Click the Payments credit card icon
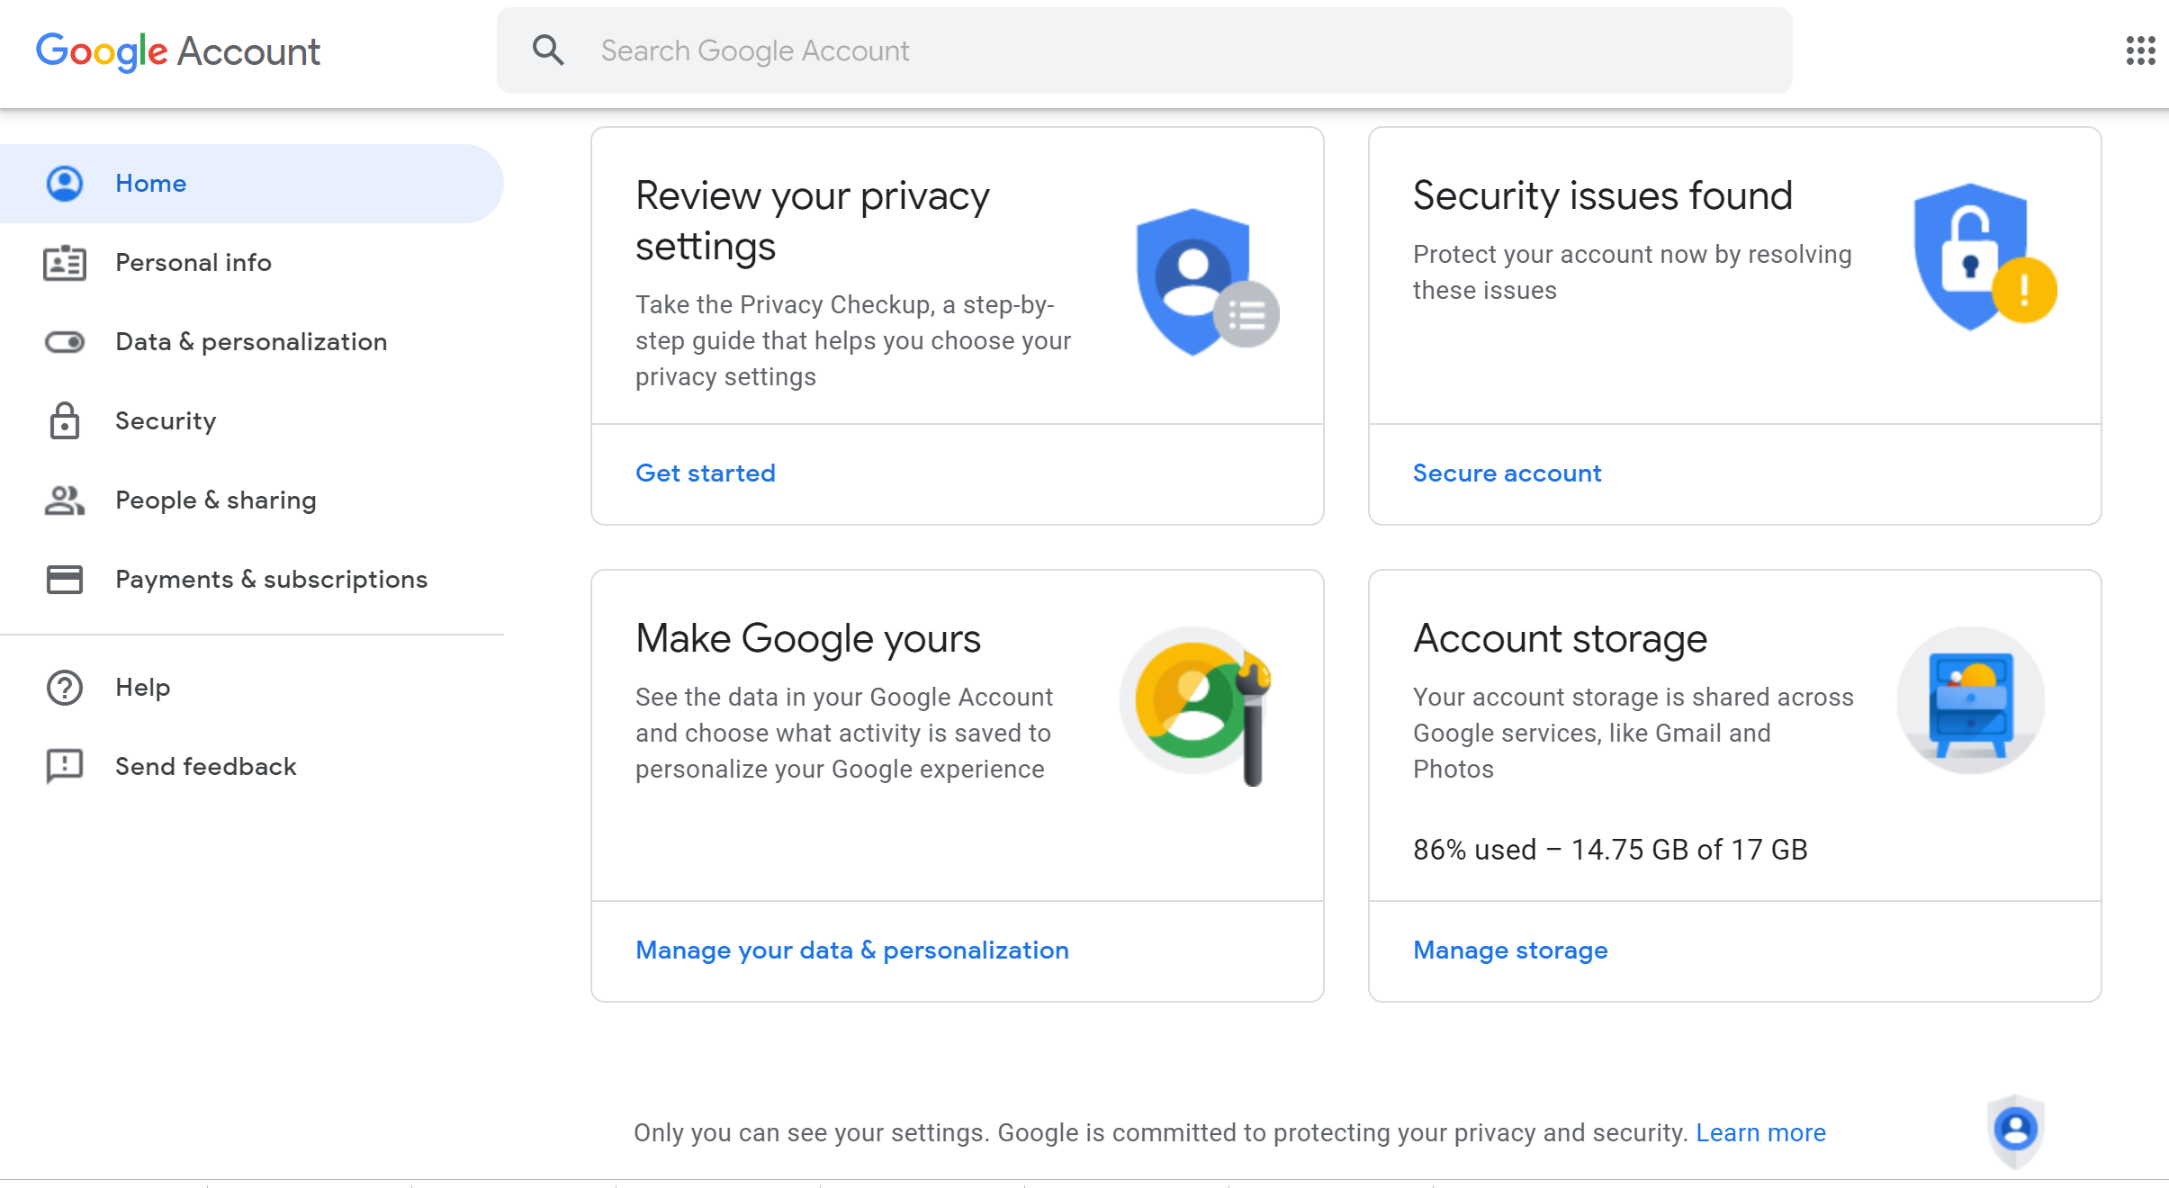Screen dimensions: 2169x1188 click(65, 579)
